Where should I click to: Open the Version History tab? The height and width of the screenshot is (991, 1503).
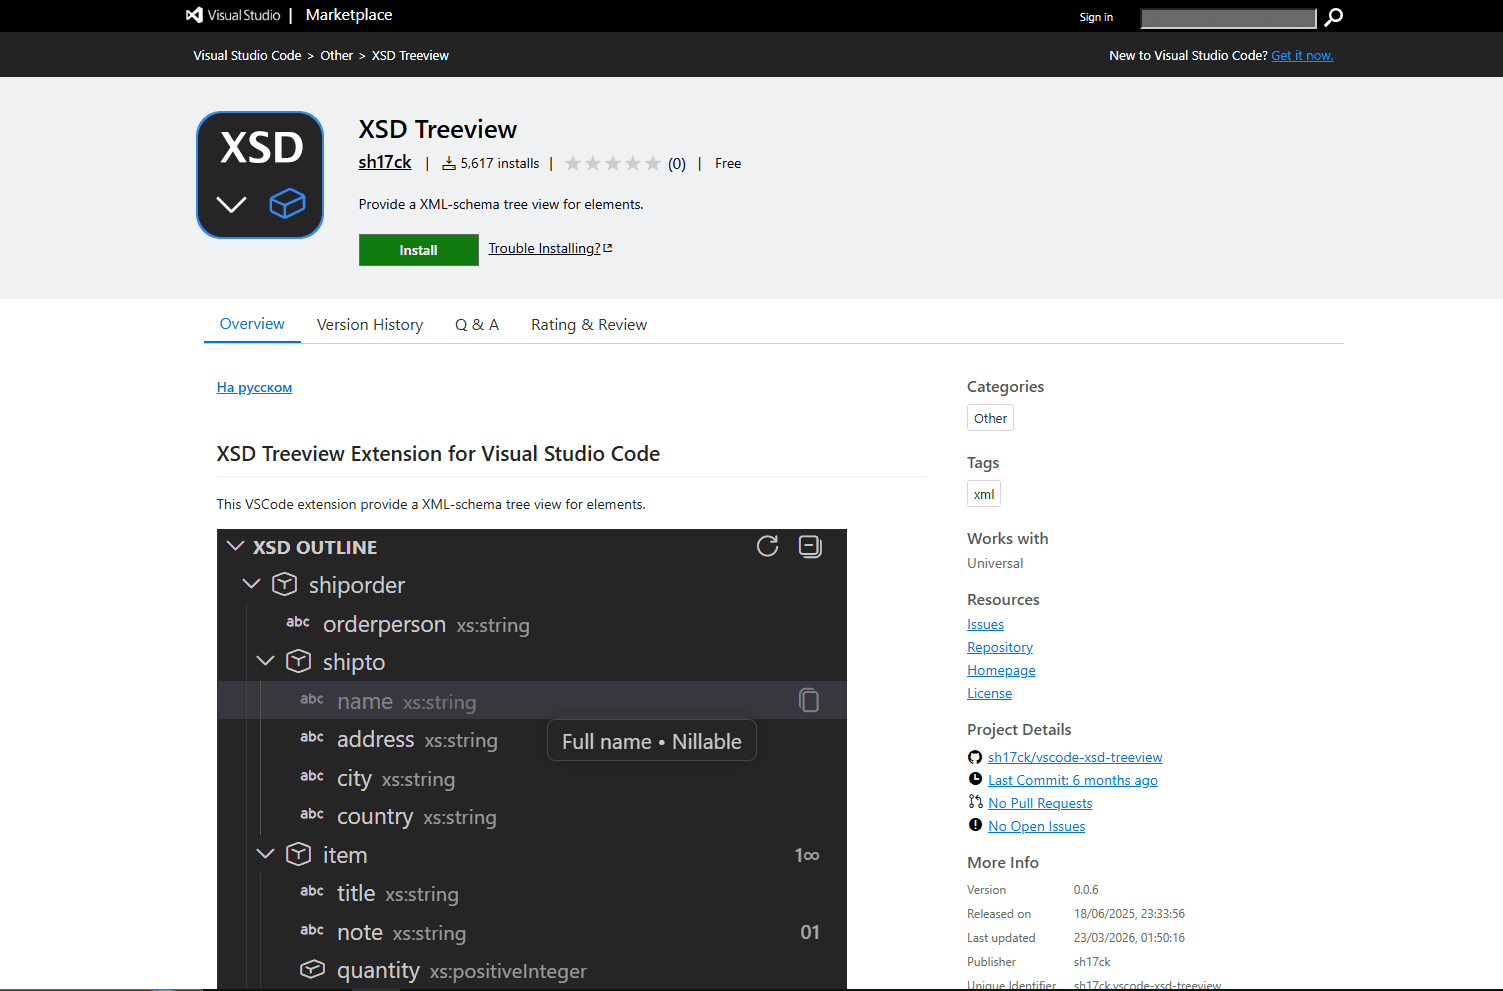[370, 325]
